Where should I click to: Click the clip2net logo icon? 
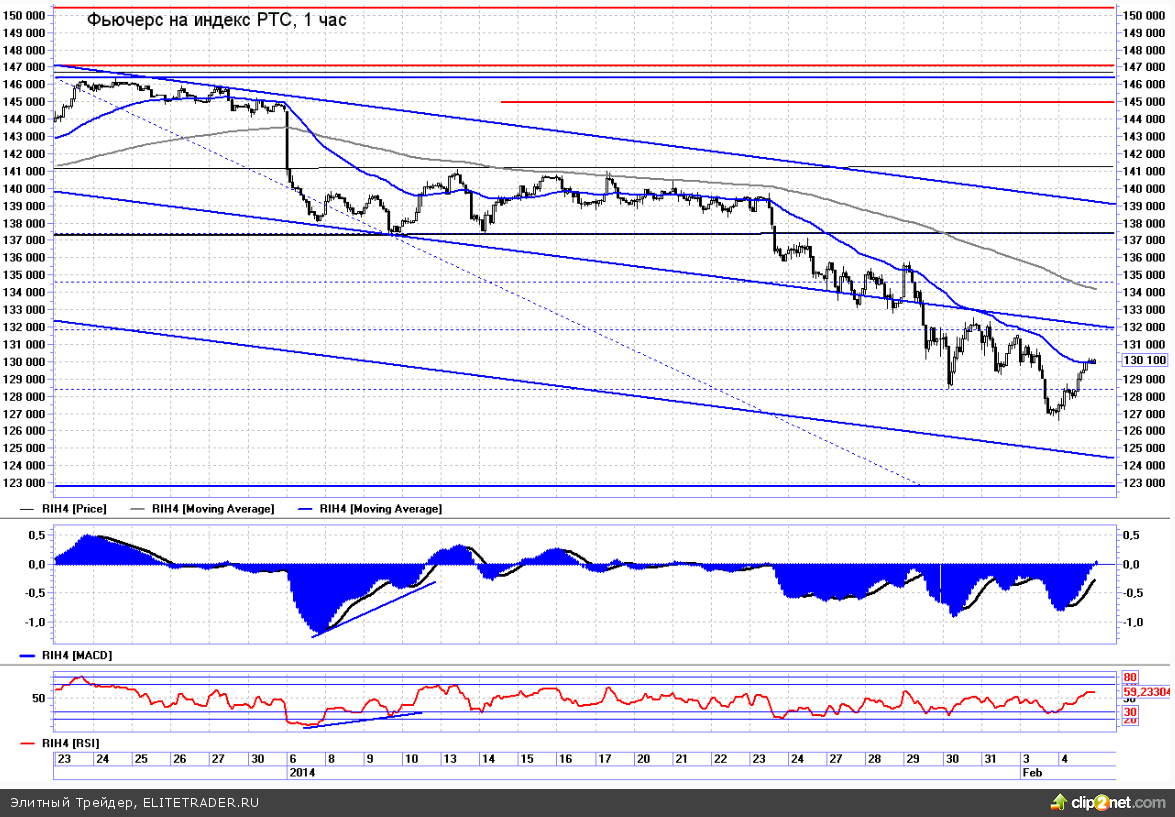(1057, 802)
